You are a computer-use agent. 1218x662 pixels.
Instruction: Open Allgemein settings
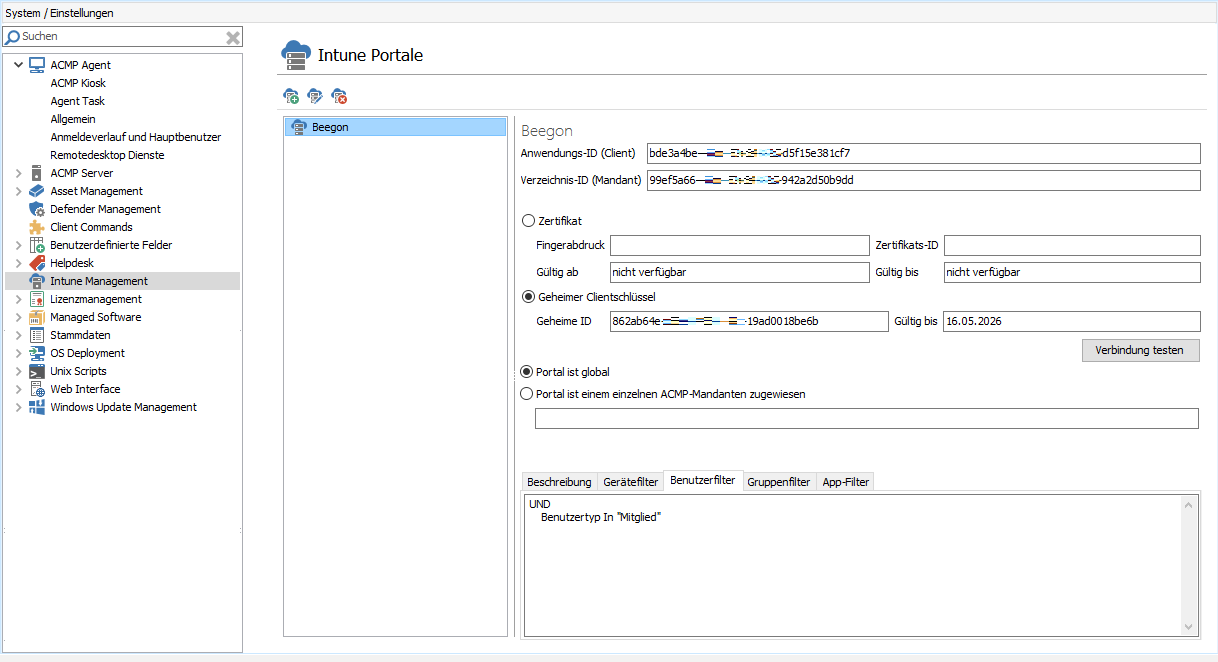[73, 119]
